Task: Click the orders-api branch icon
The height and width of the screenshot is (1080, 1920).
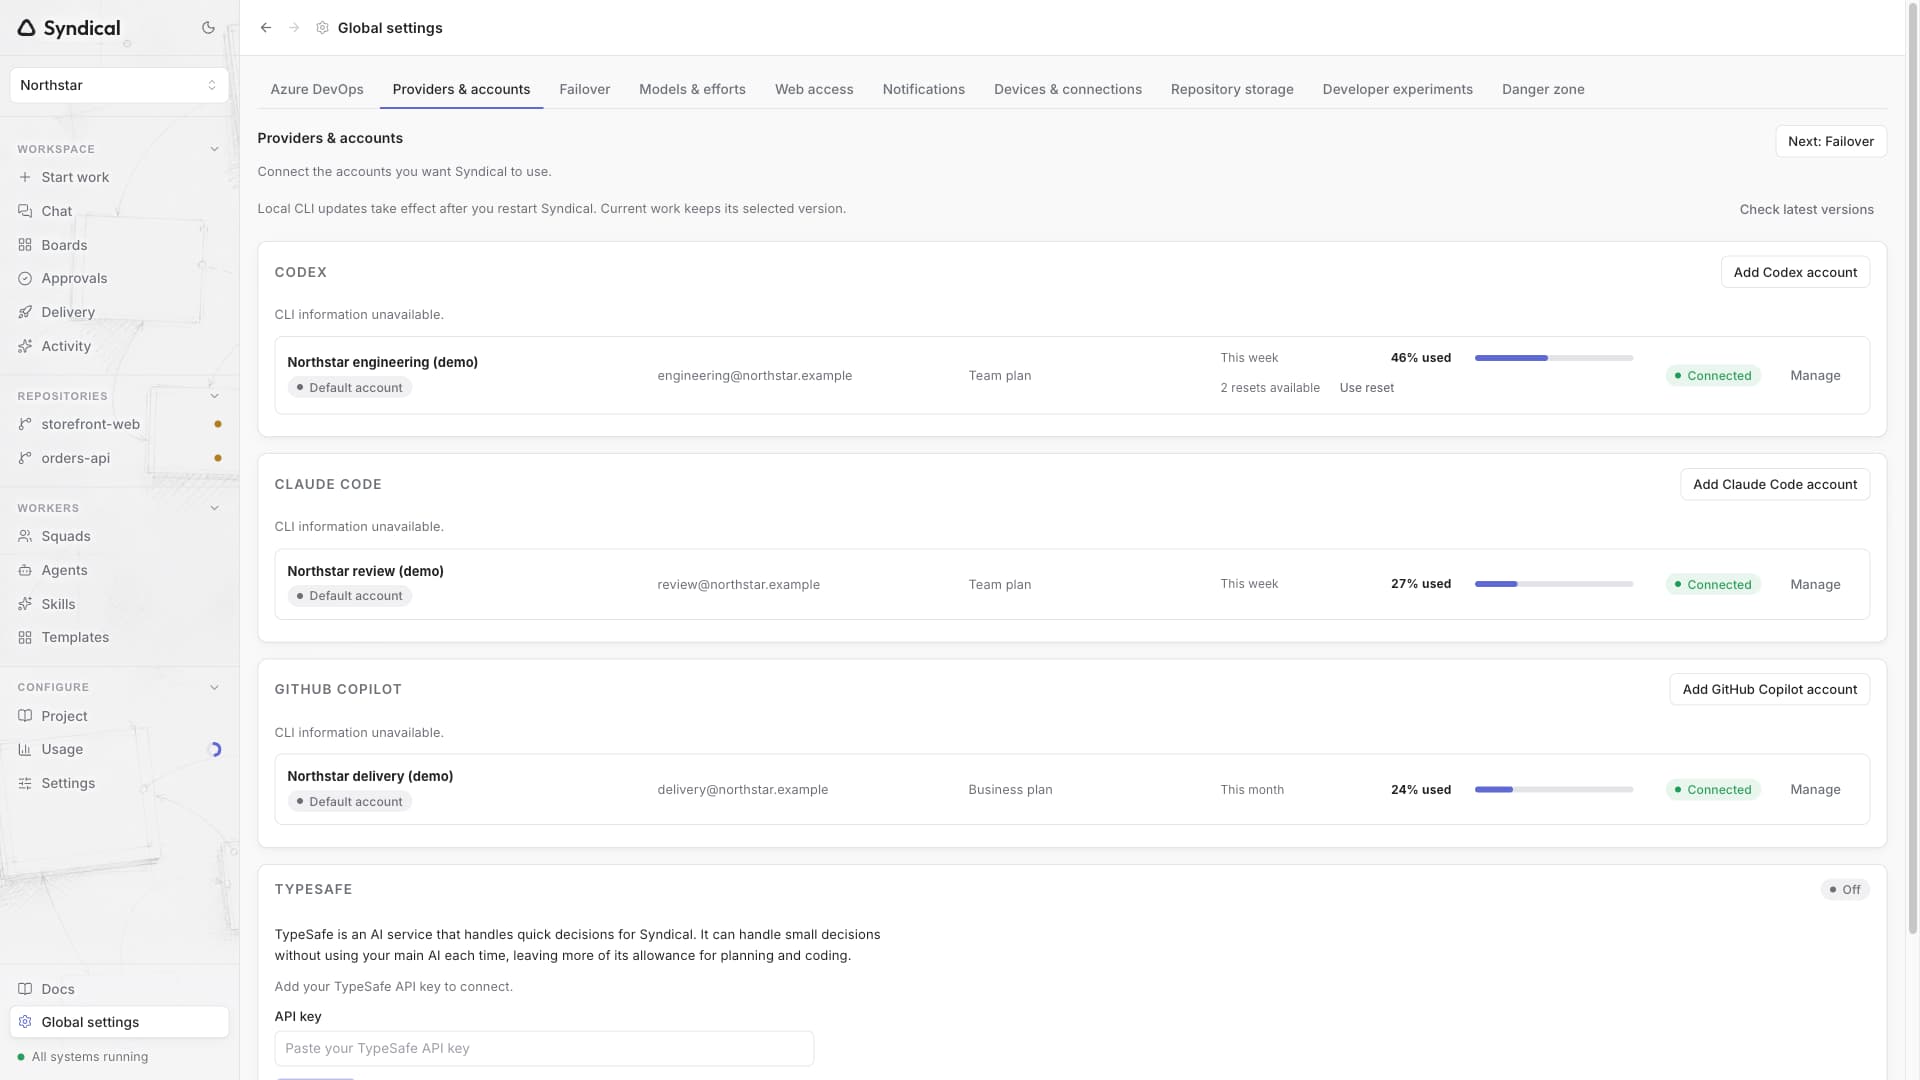Action: (x=25, y=458)
